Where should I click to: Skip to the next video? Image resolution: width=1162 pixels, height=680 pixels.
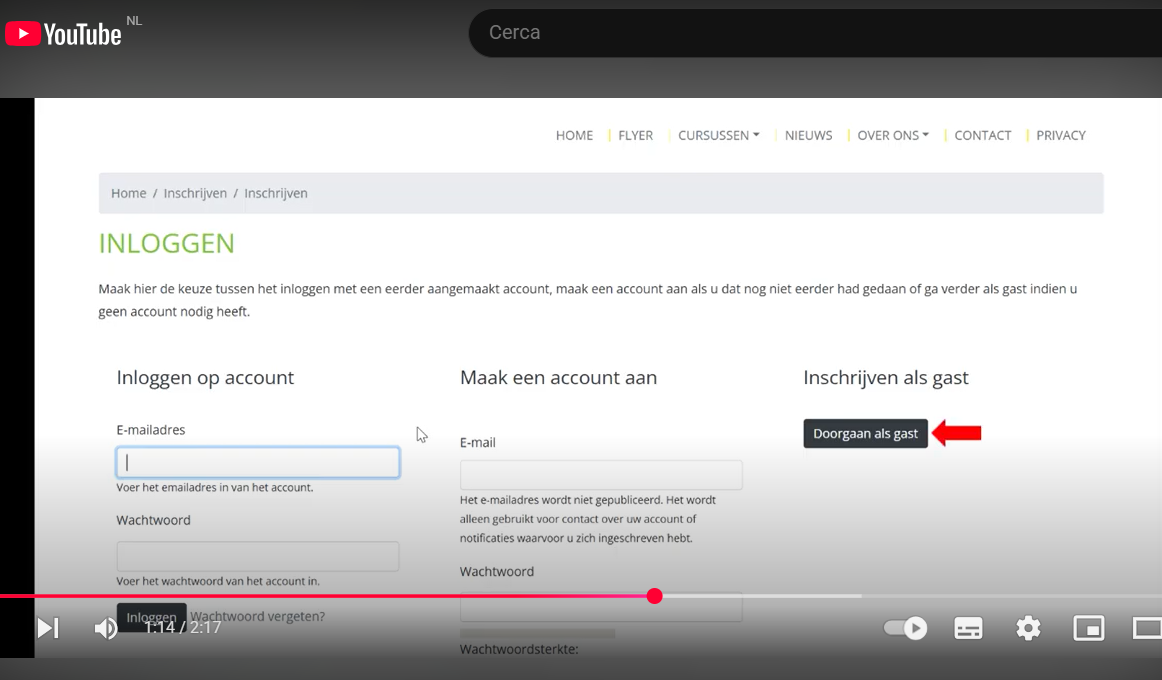tap(47, 628)
